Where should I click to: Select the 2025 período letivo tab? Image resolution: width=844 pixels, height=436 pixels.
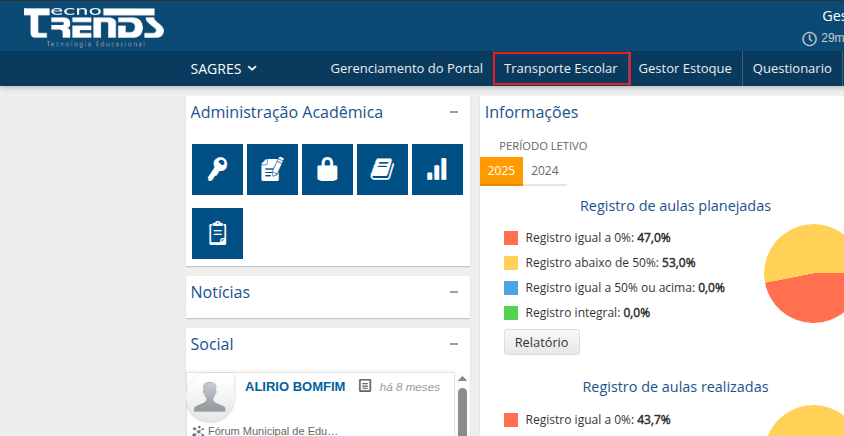point(501,171)
